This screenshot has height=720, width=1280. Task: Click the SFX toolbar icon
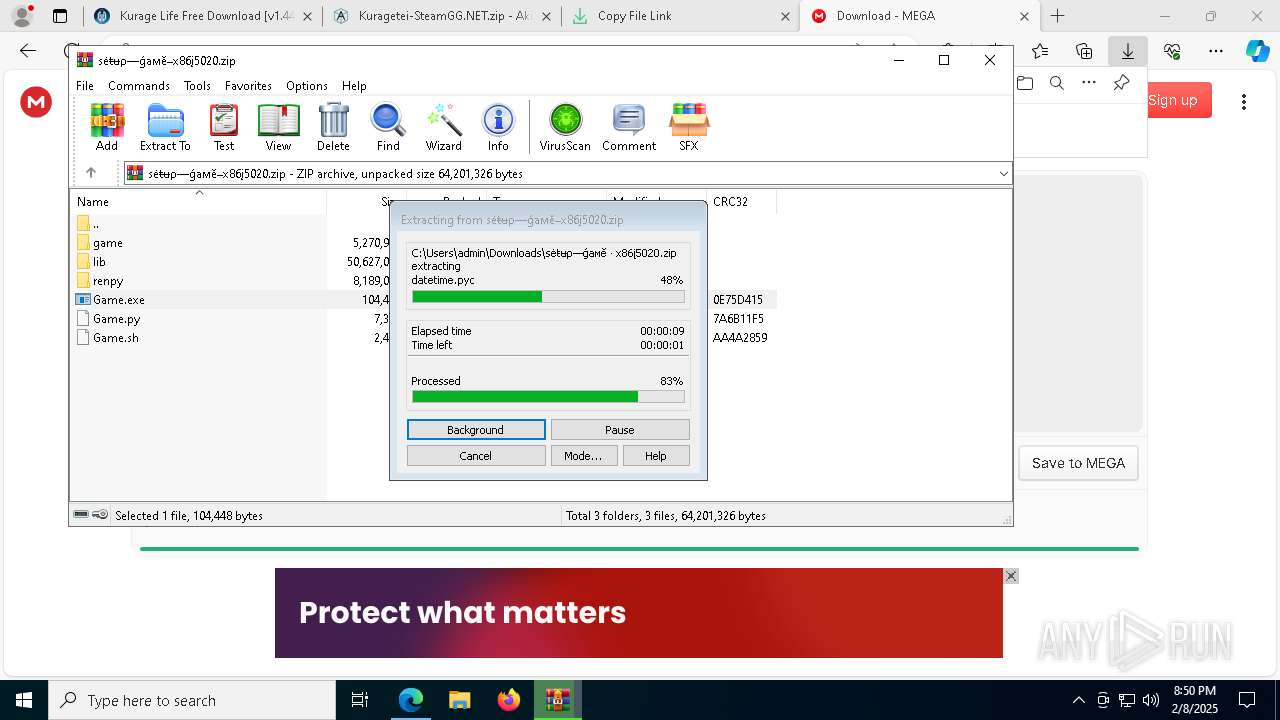tap(689, 127)
